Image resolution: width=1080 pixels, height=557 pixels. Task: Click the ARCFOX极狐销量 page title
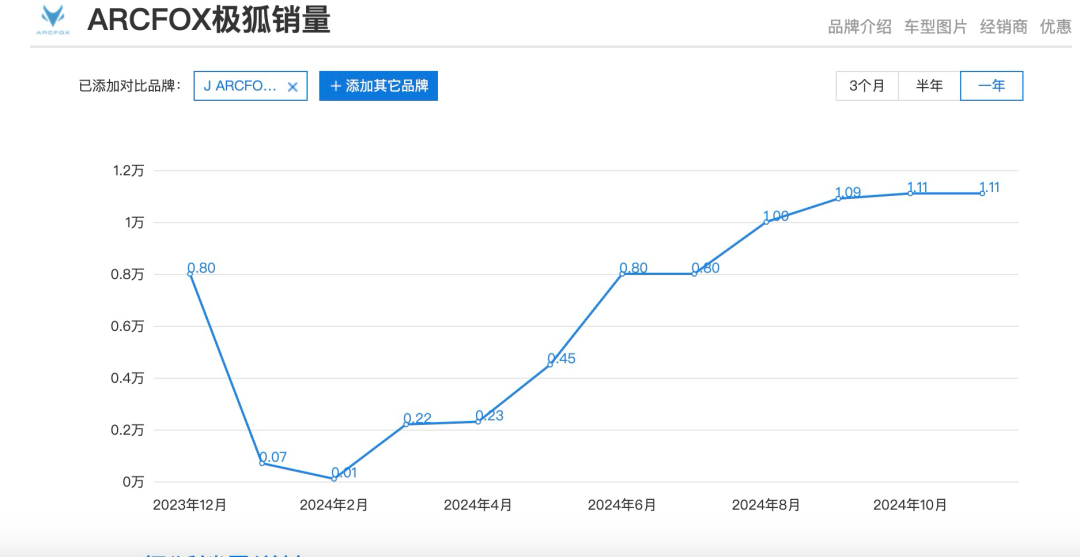click(209, 20)
